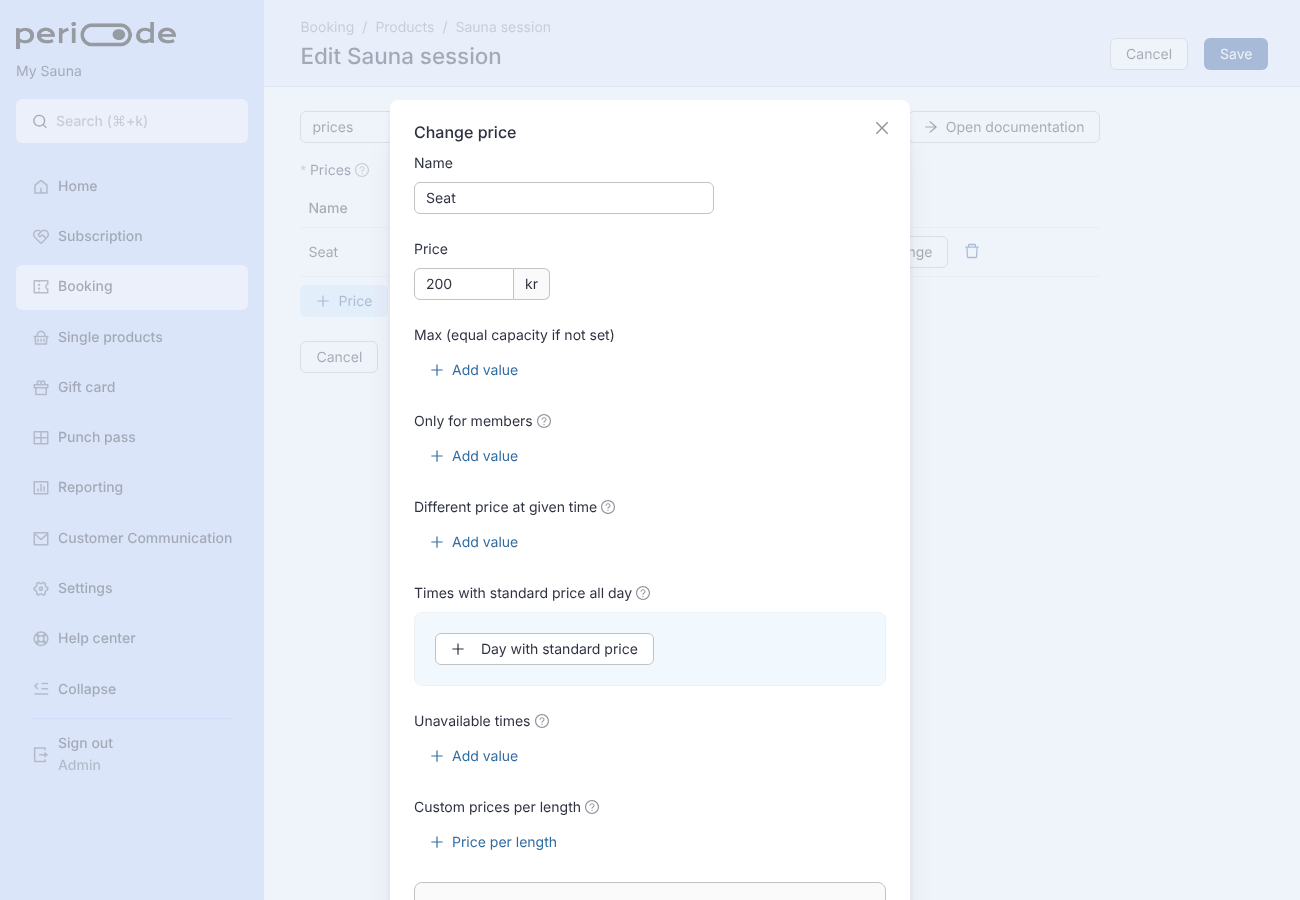Click Cancel in page header
This screenshot has height=900, width=1300.
pyautogui.click(x=1149, y=54)
